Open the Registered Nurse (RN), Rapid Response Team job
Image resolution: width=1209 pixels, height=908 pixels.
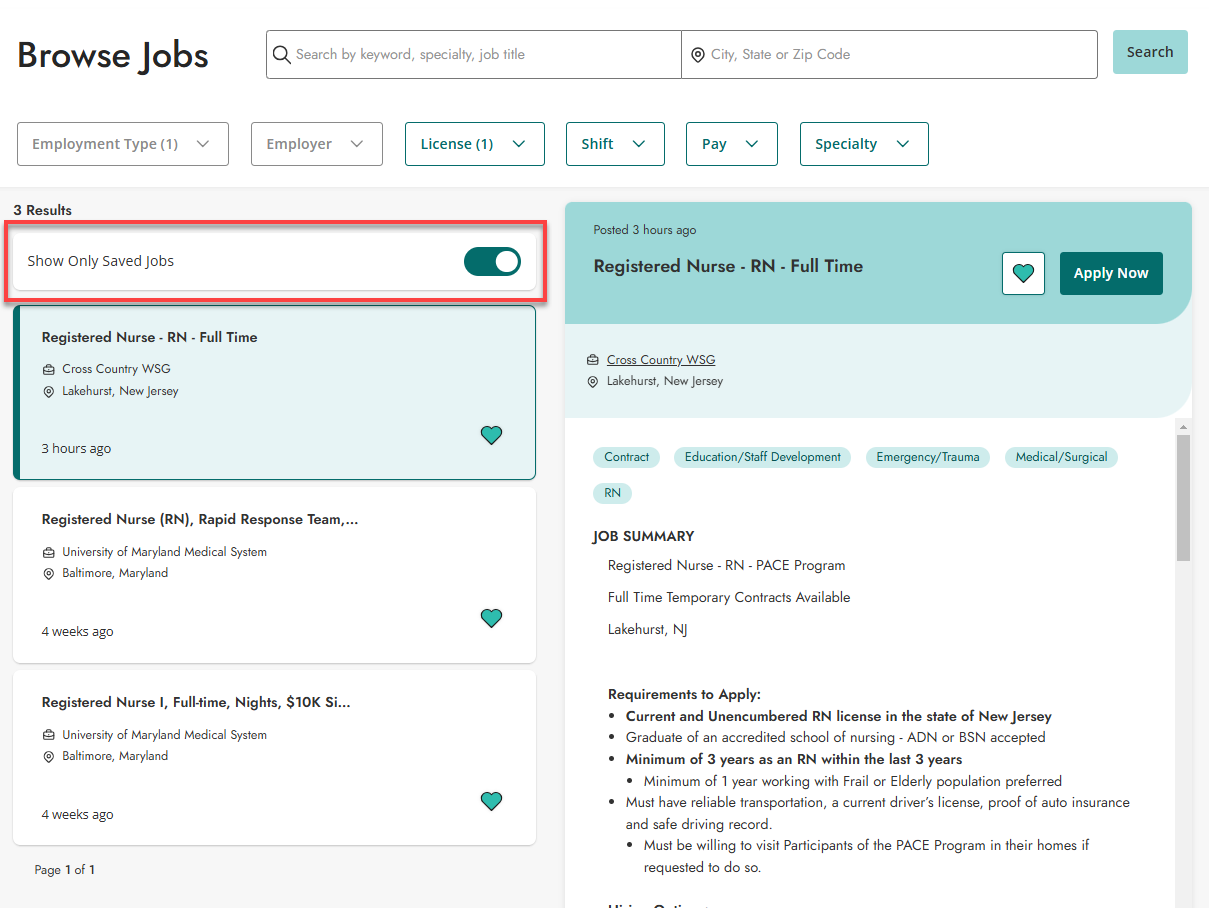click(275, 576)
